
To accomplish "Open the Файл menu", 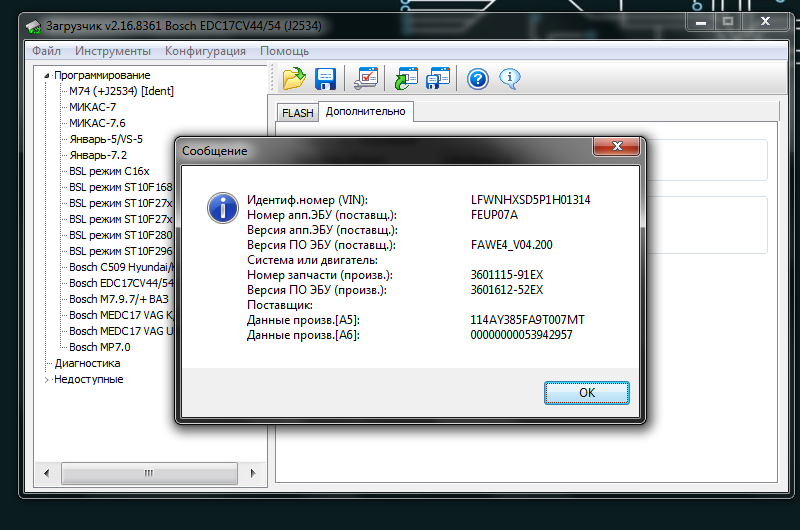I will pyautogui.click(x=46, y=51).
